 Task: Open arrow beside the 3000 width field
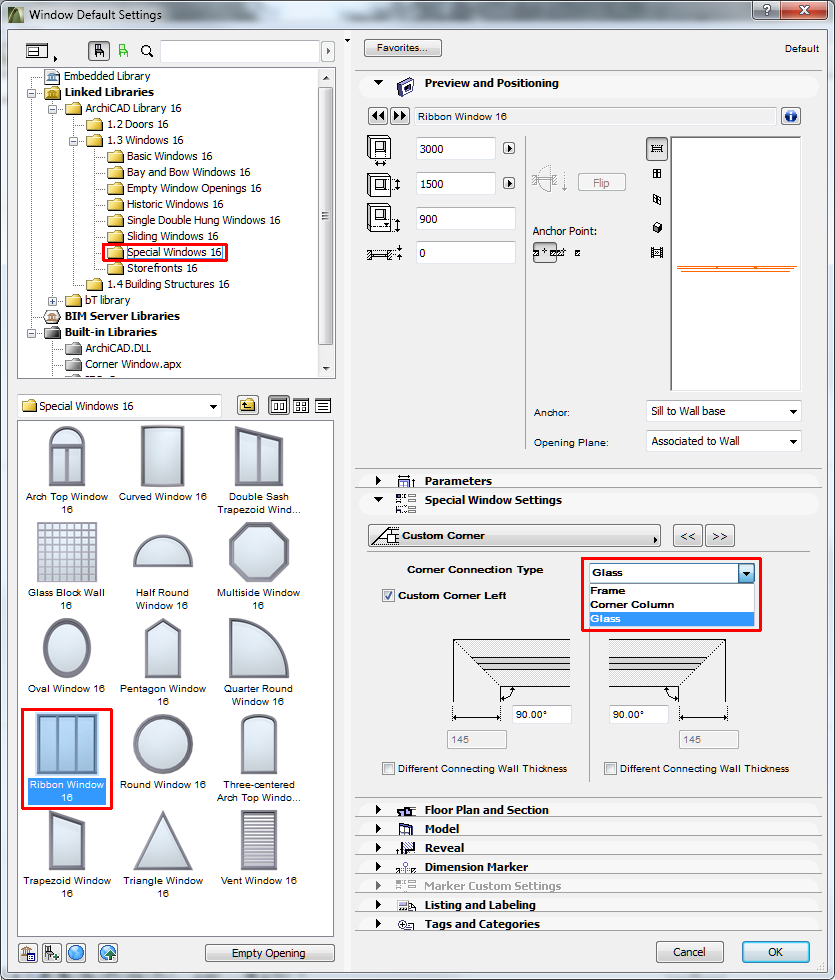tap(509, 149)
